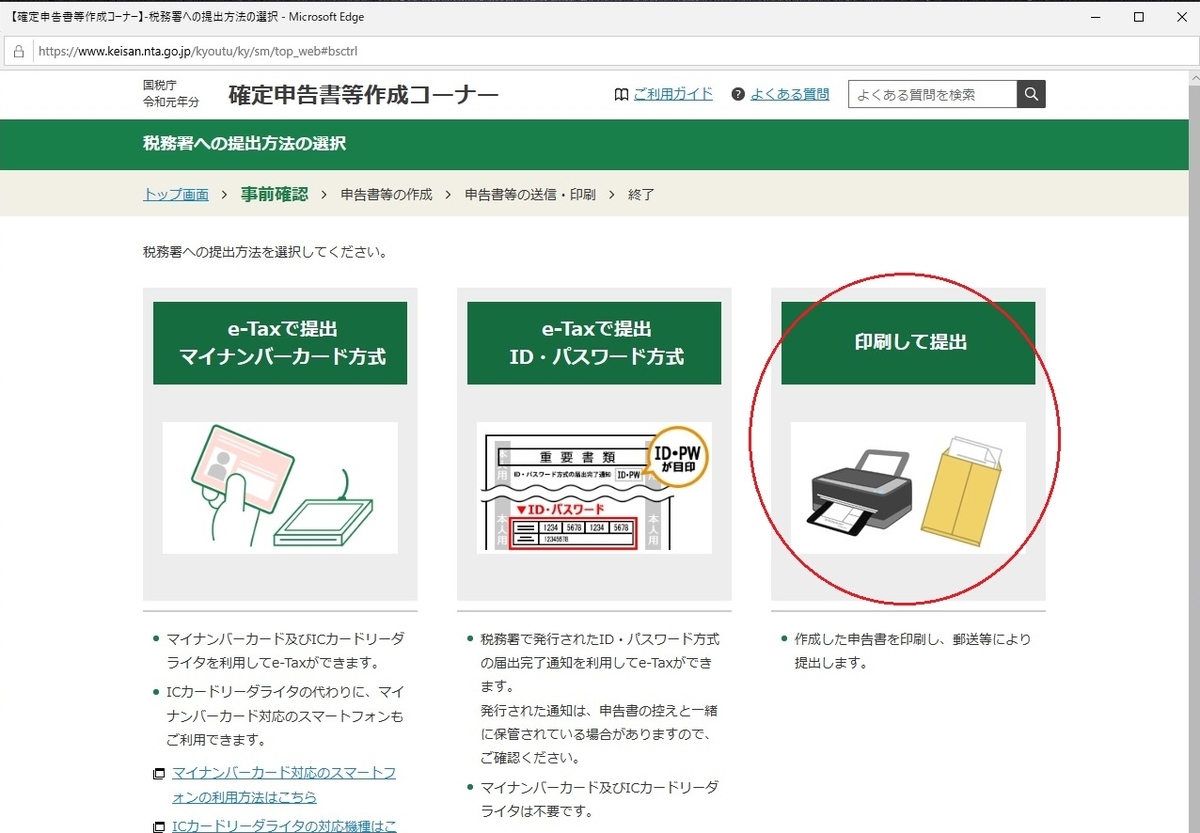Click the browser URL address field
The image size is (1200, 833).
click(x=600, y=51)
